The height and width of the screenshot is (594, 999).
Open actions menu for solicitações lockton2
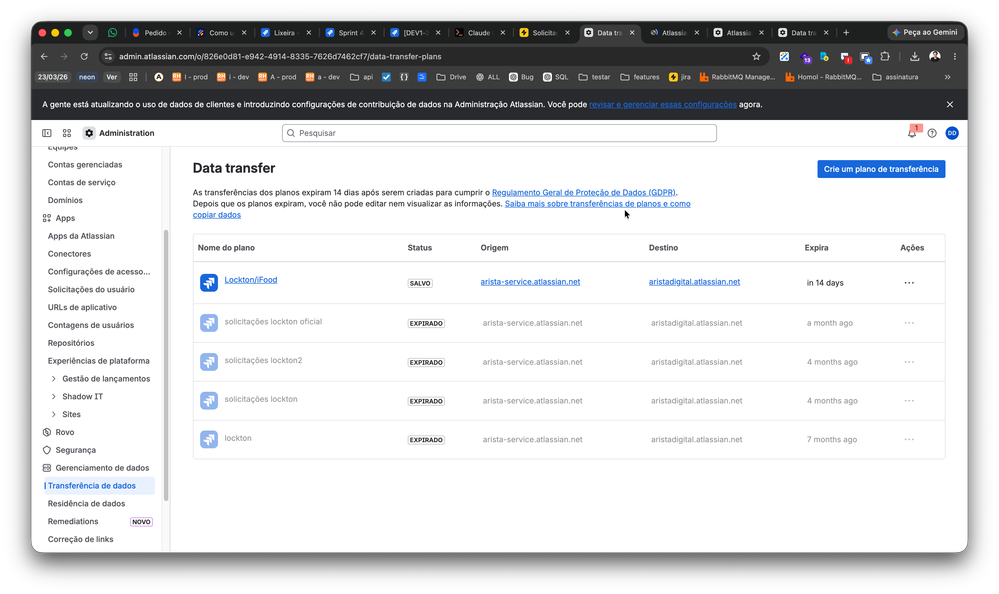[x=909, y=362]
